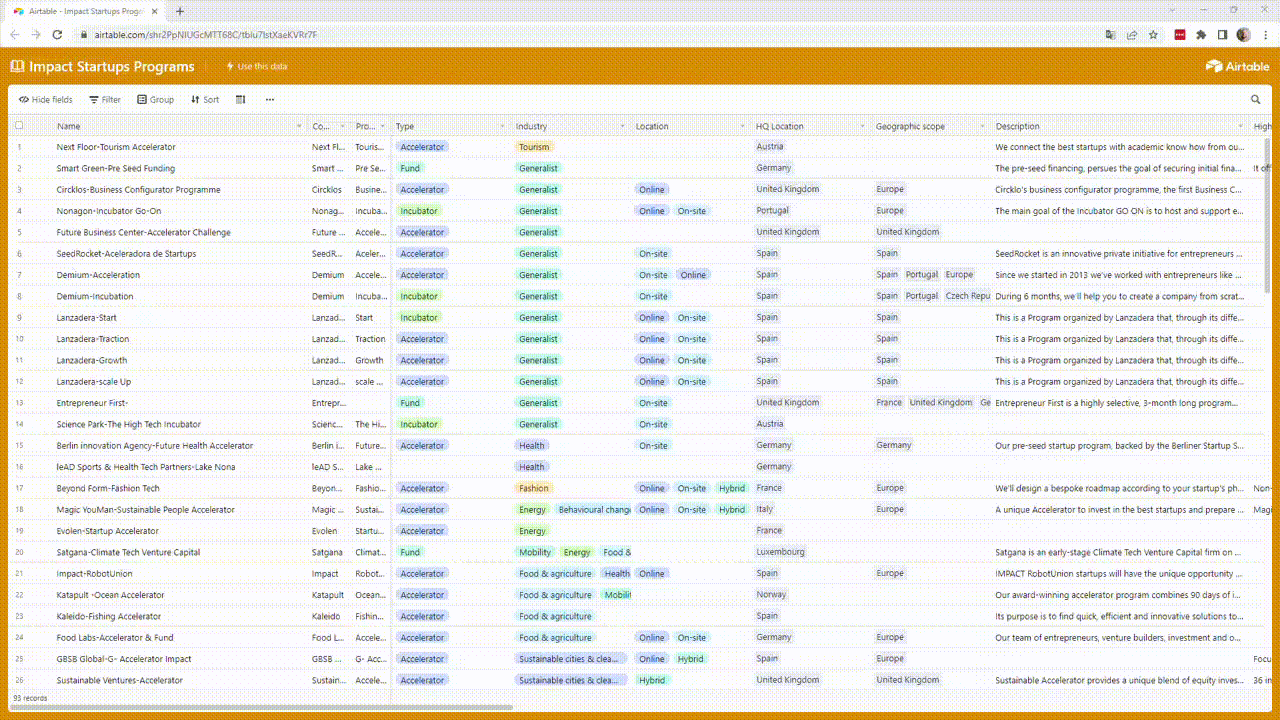The height and width of the screenshot is (720, 1280).
Task: Open the Description column dropdown arrow
Action: 1243,127
